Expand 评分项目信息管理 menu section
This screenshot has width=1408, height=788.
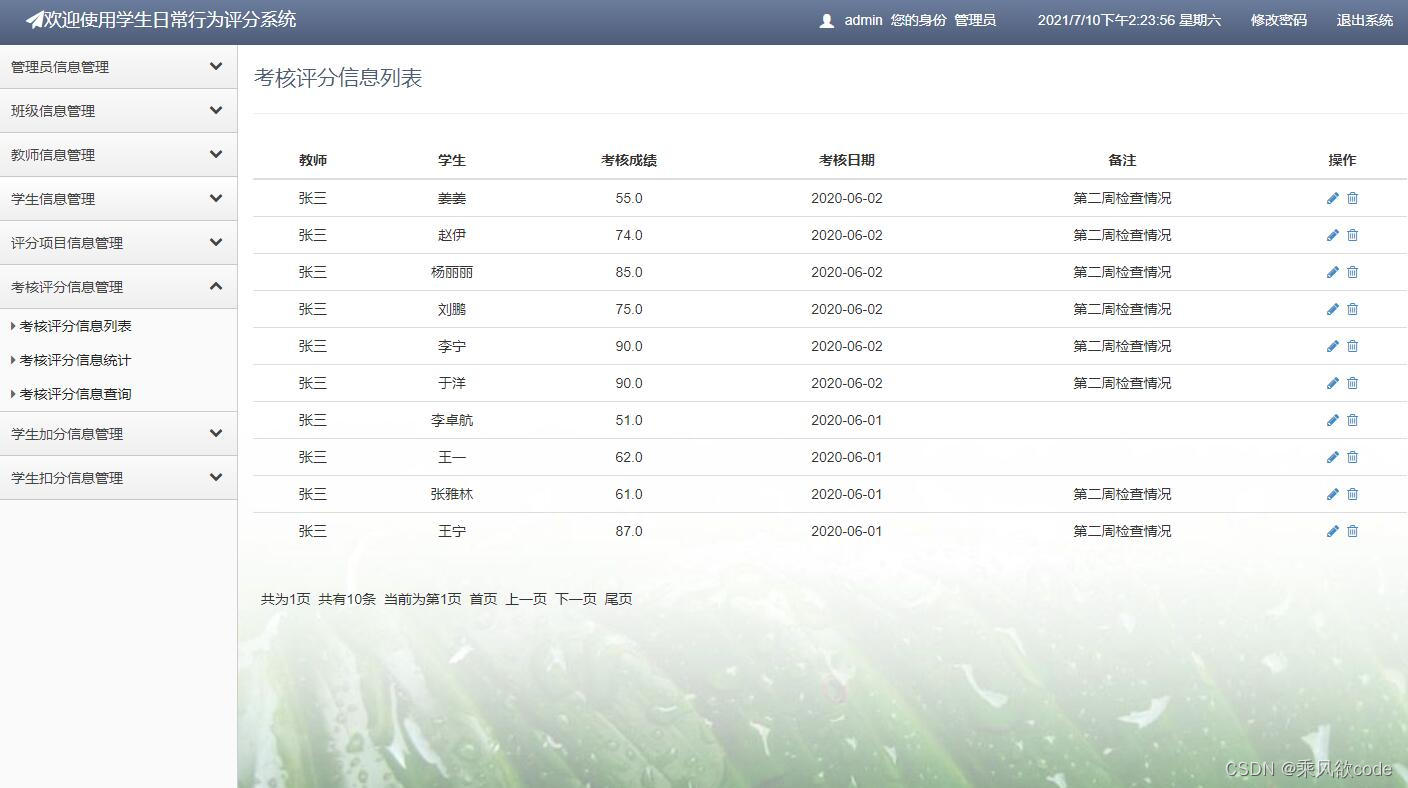coord(118,243)
